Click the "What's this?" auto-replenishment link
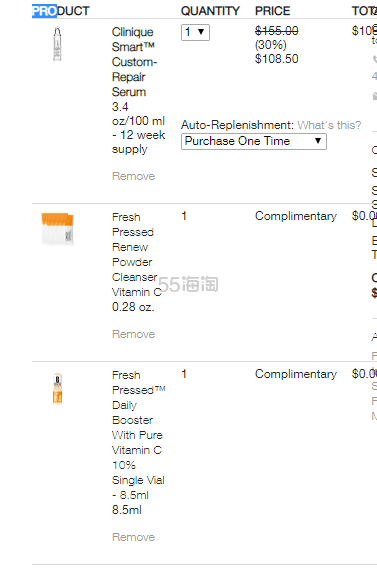This screenshot has width=377, height=569. 329,125
